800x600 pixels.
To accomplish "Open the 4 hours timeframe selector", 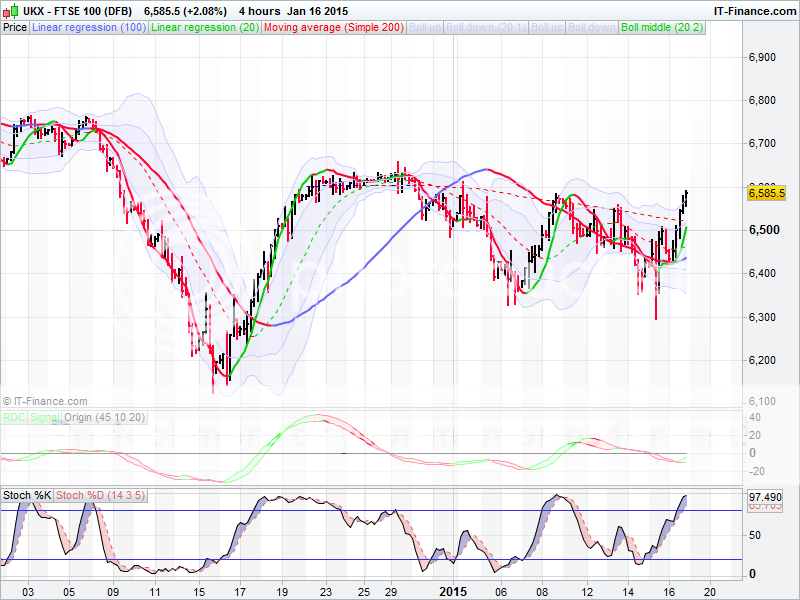I will coord(259,11).
